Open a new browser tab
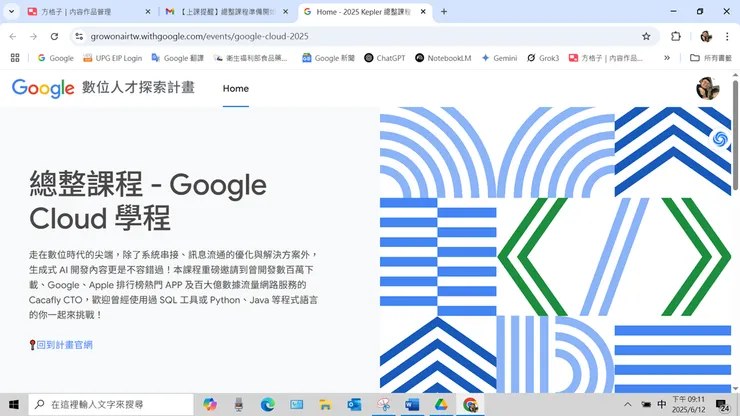The image size is (740, 416). (444, 12)
